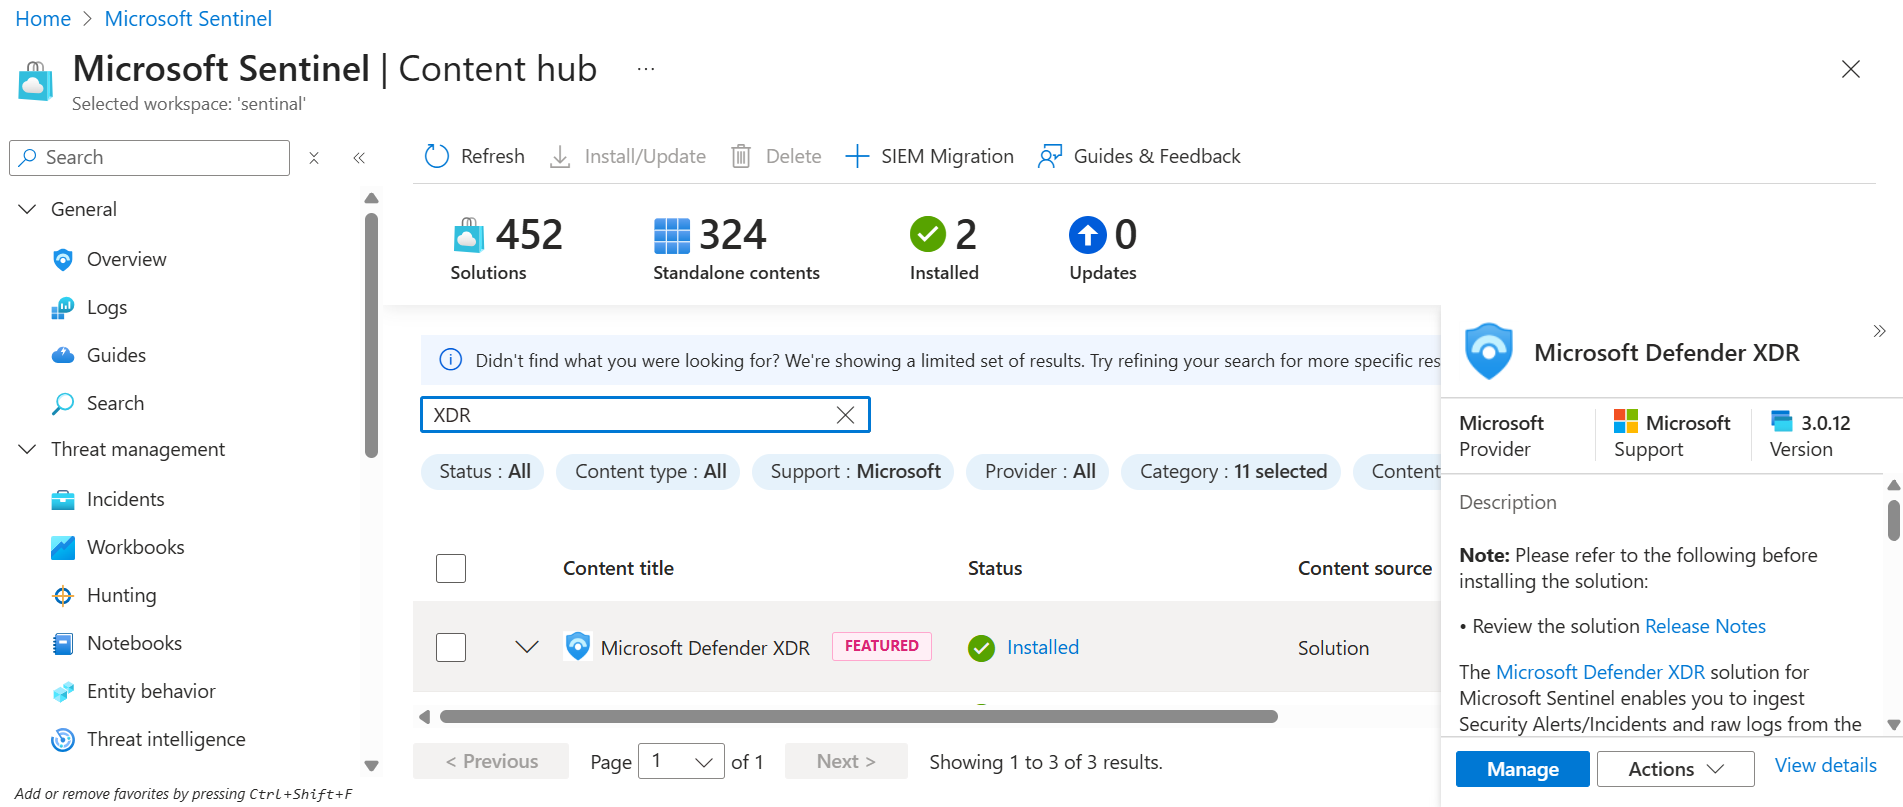Screen dimensions: 1903x807
Task: Click the Manage button
Action: 1522,769
